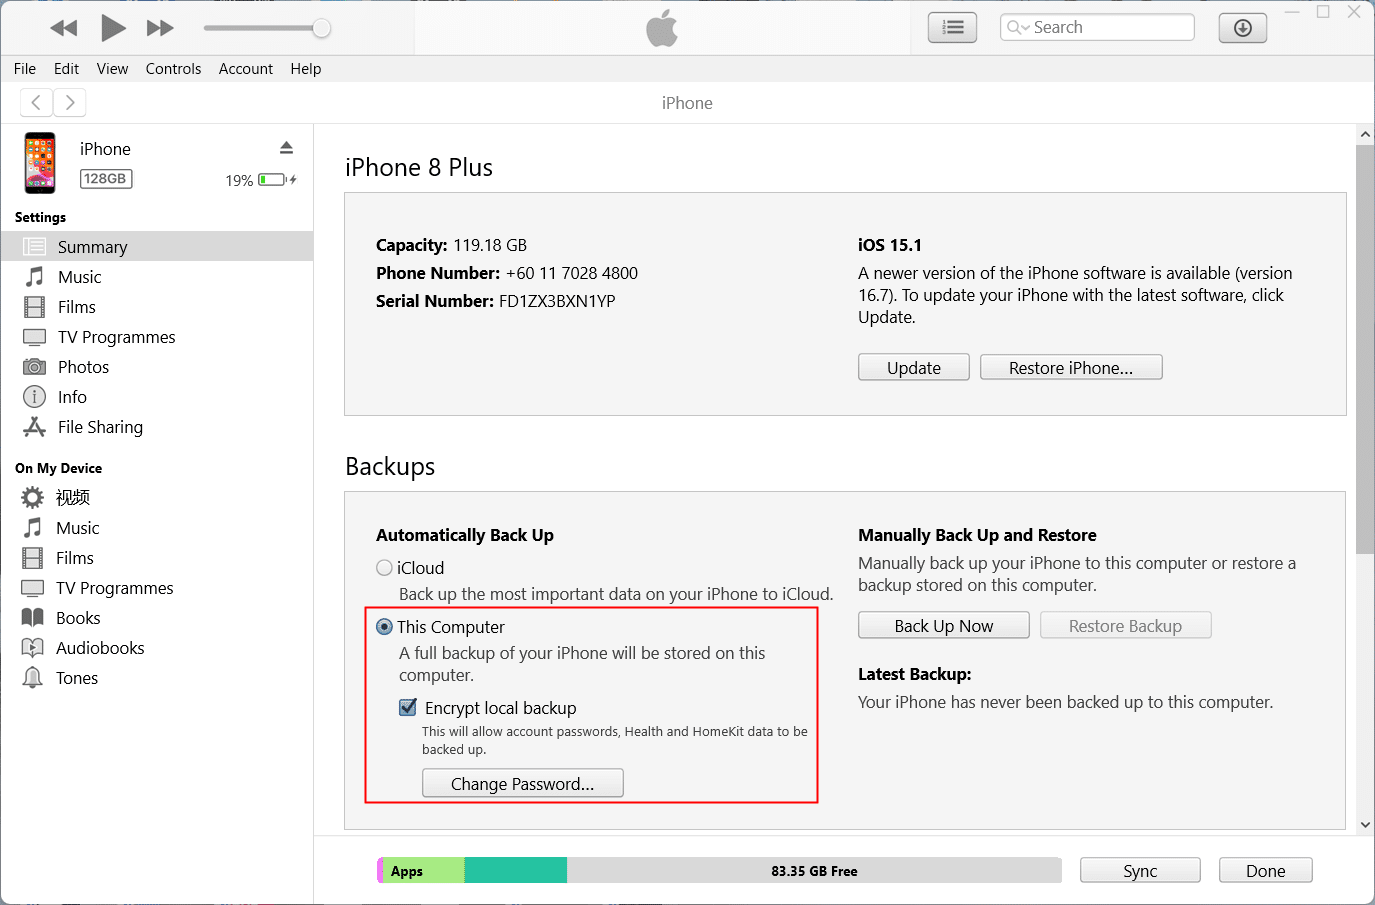This screenshot has width=1375, height=905.
Task: Go back with the left chevron
Action: pos(36,102)
